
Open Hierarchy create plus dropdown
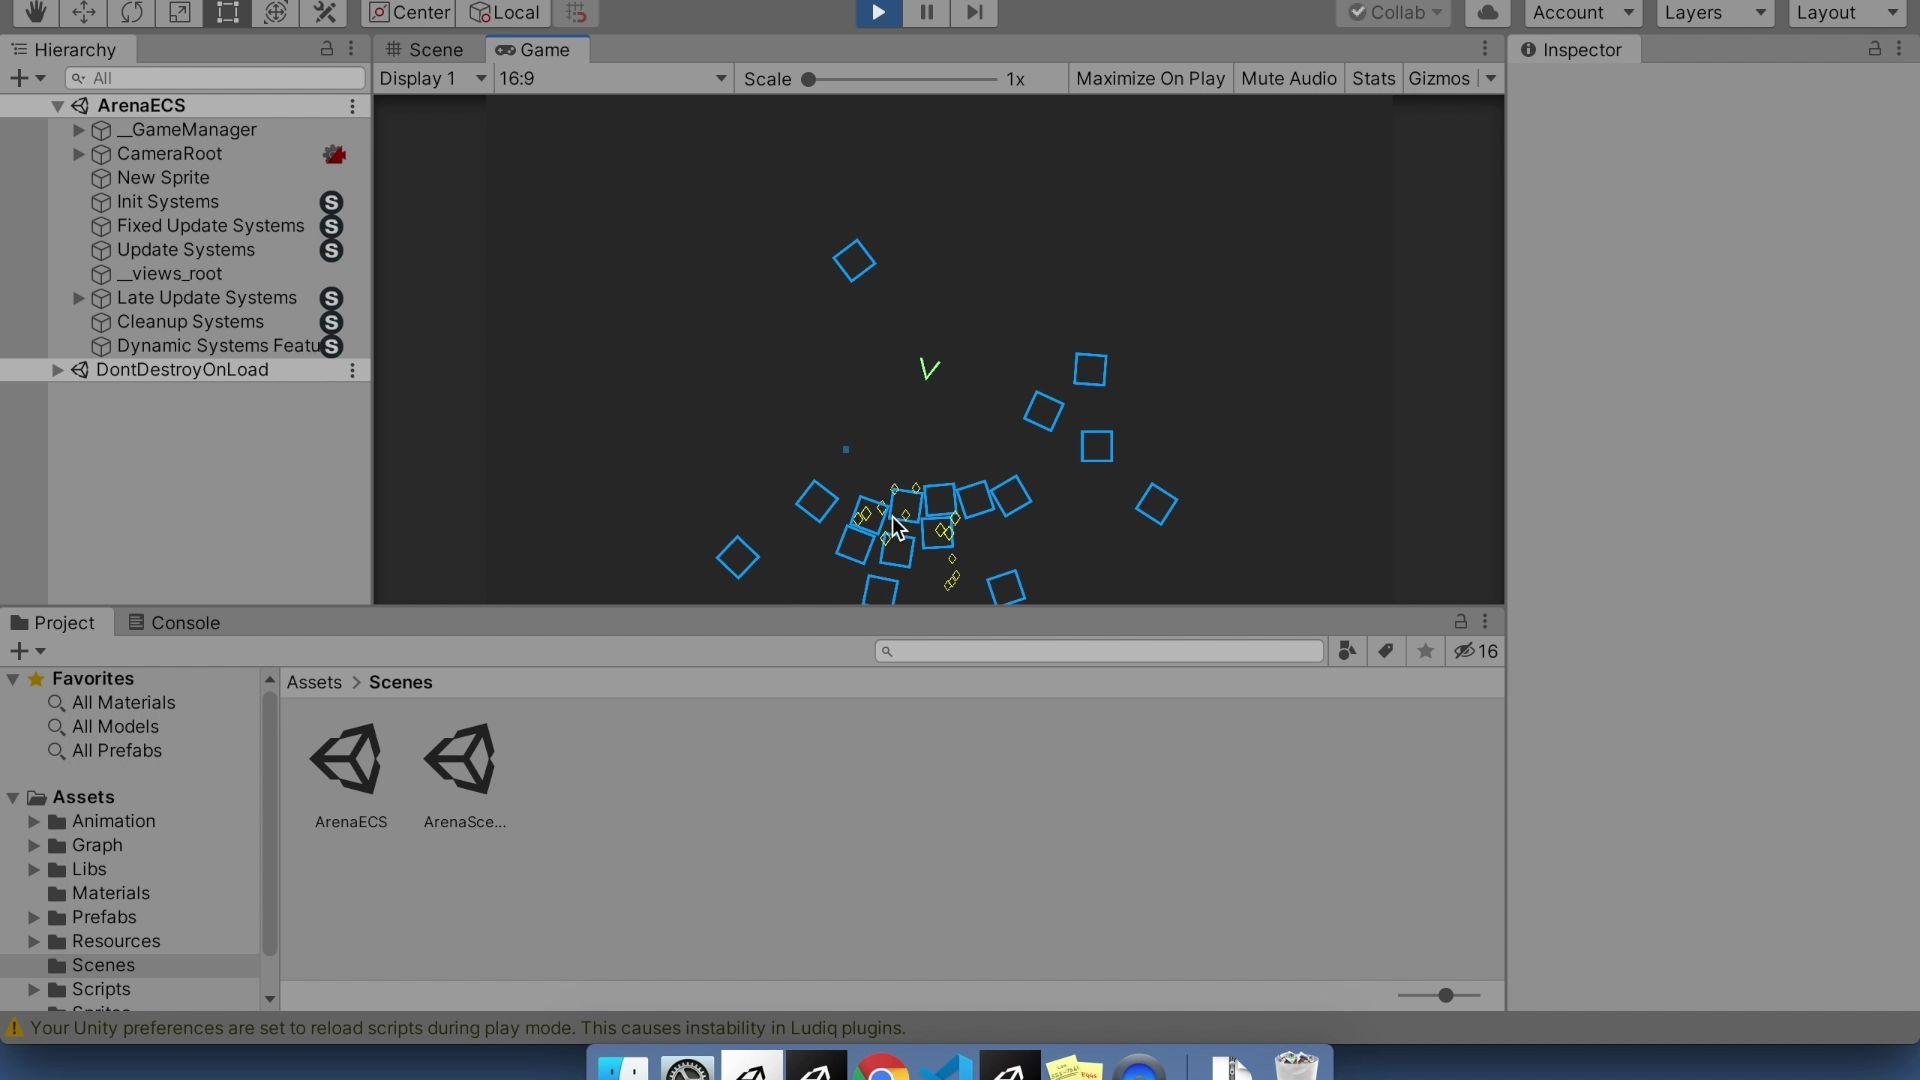click(x=27, y=78)
